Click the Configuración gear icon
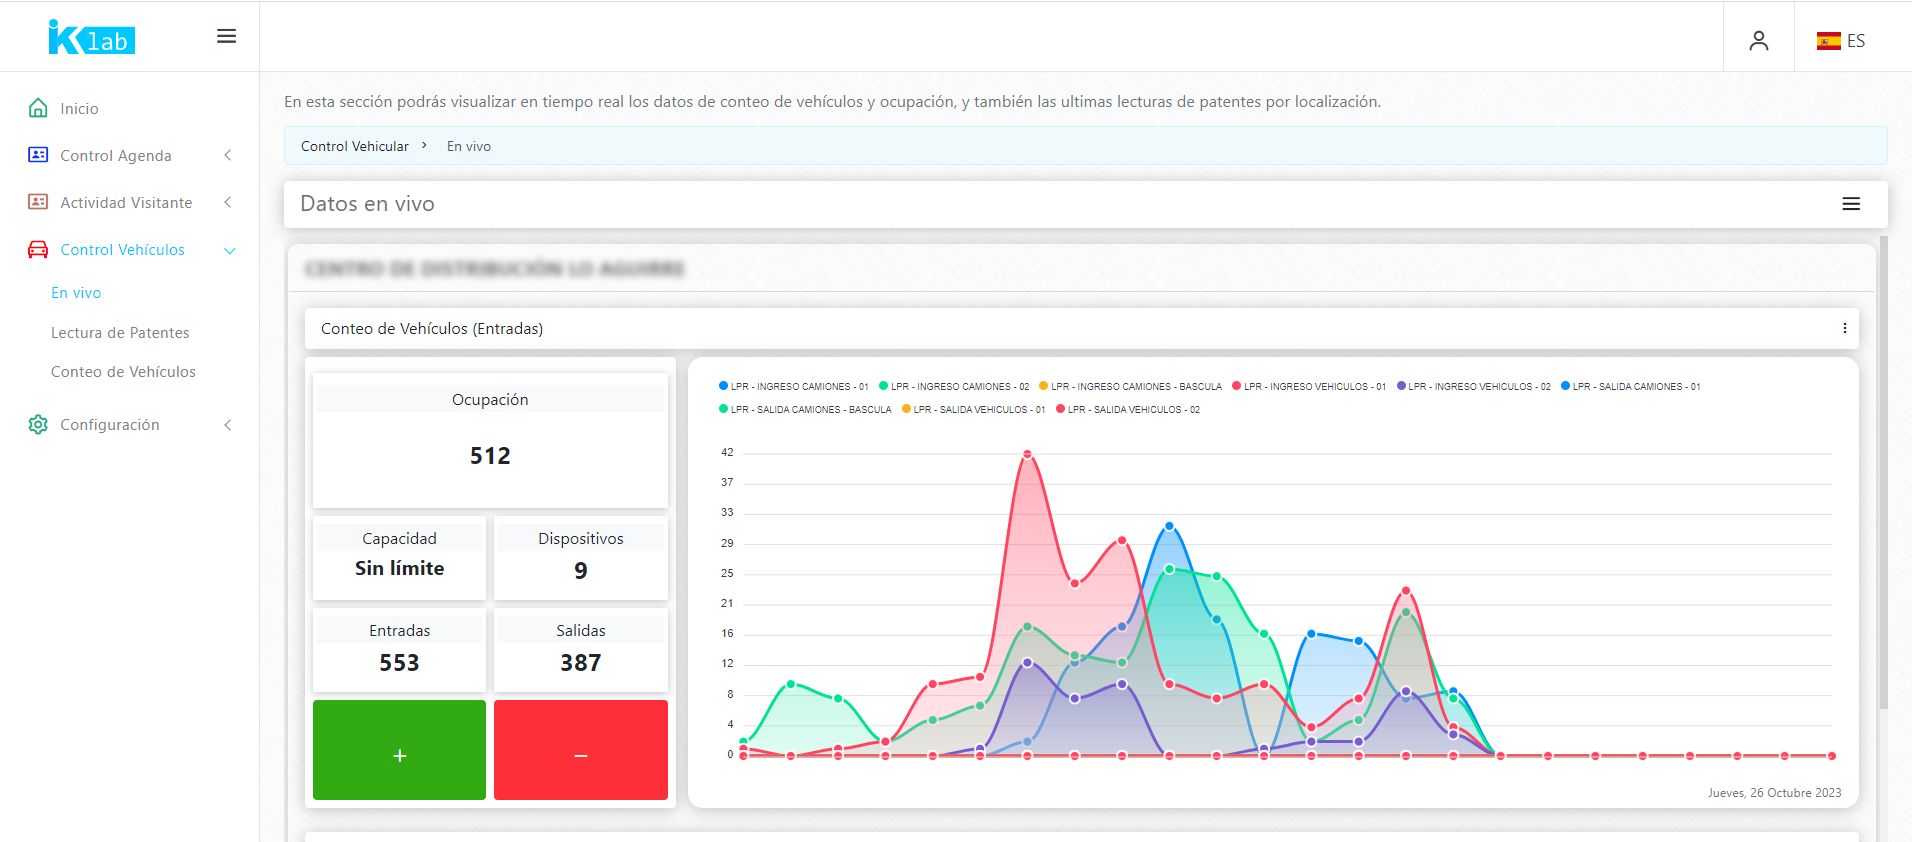Viewport: 1912px width, 842px height. click(38, 425)
